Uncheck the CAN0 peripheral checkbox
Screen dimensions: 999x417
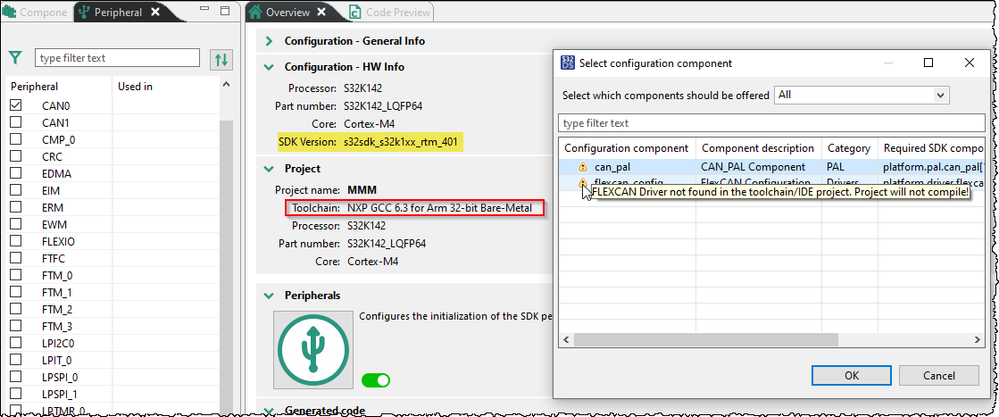tap(16, 106)
